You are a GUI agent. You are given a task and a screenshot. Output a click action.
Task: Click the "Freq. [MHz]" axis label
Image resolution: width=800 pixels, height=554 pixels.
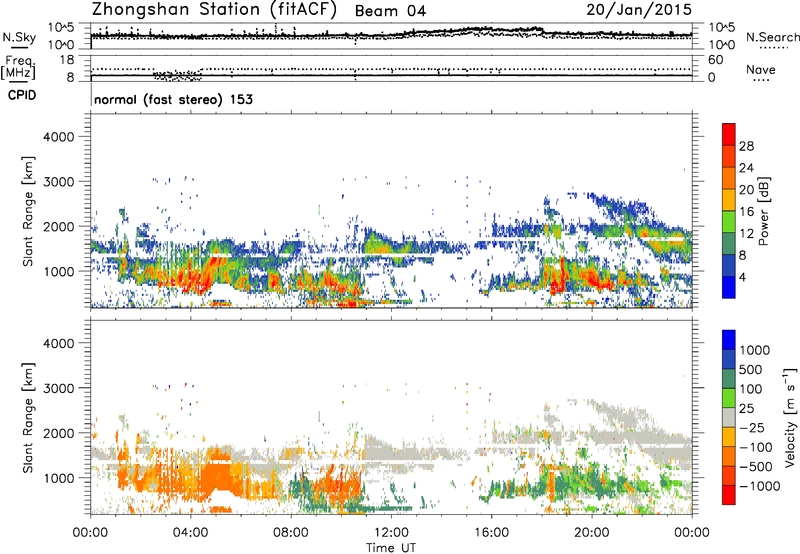click(18, 67)
